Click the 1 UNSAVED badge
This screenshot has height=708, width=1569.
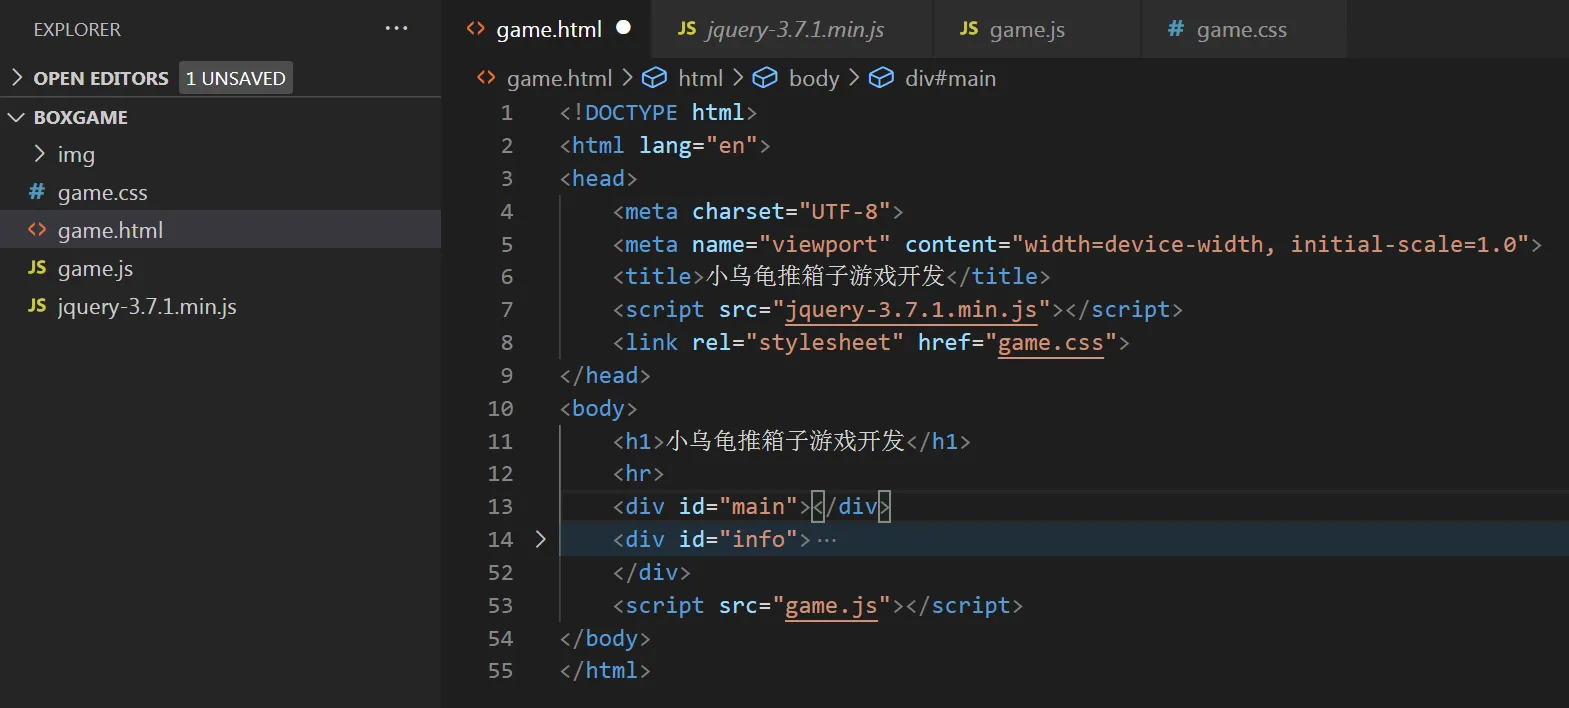pyautogui.click(x=236, y=78)
